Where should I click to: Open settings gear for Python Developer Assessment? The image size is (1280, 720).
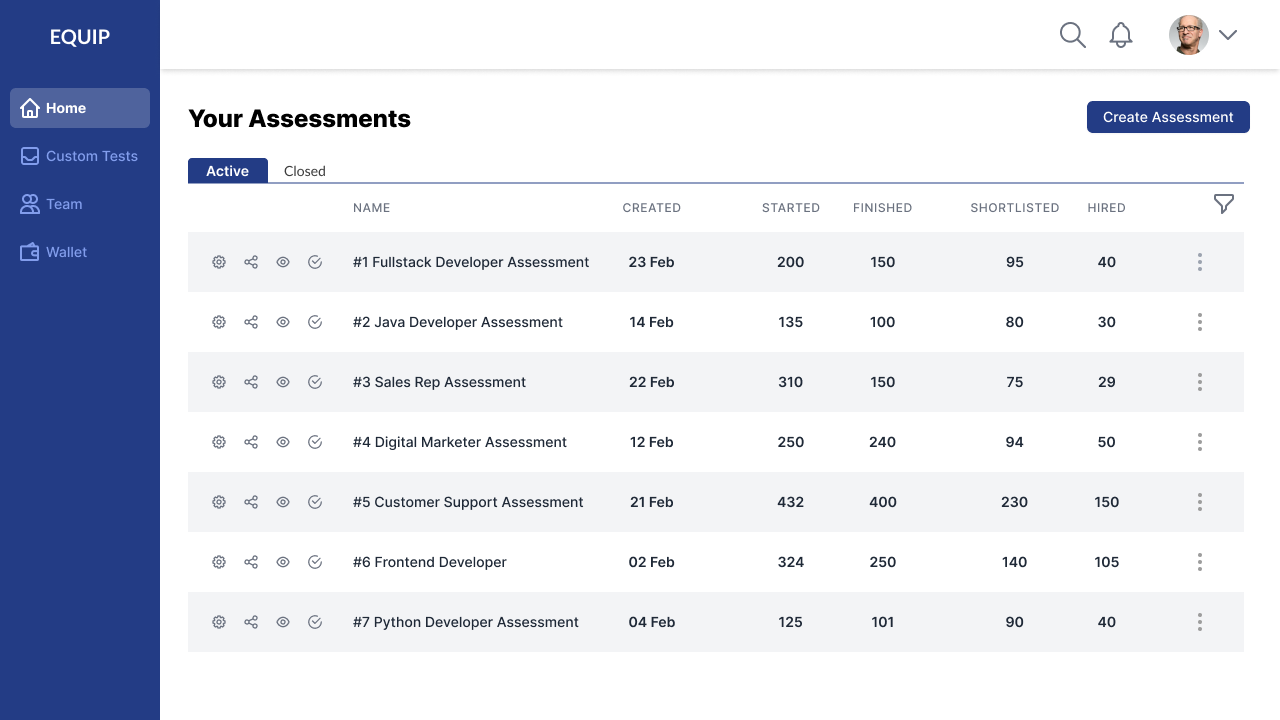coord(219,622)
